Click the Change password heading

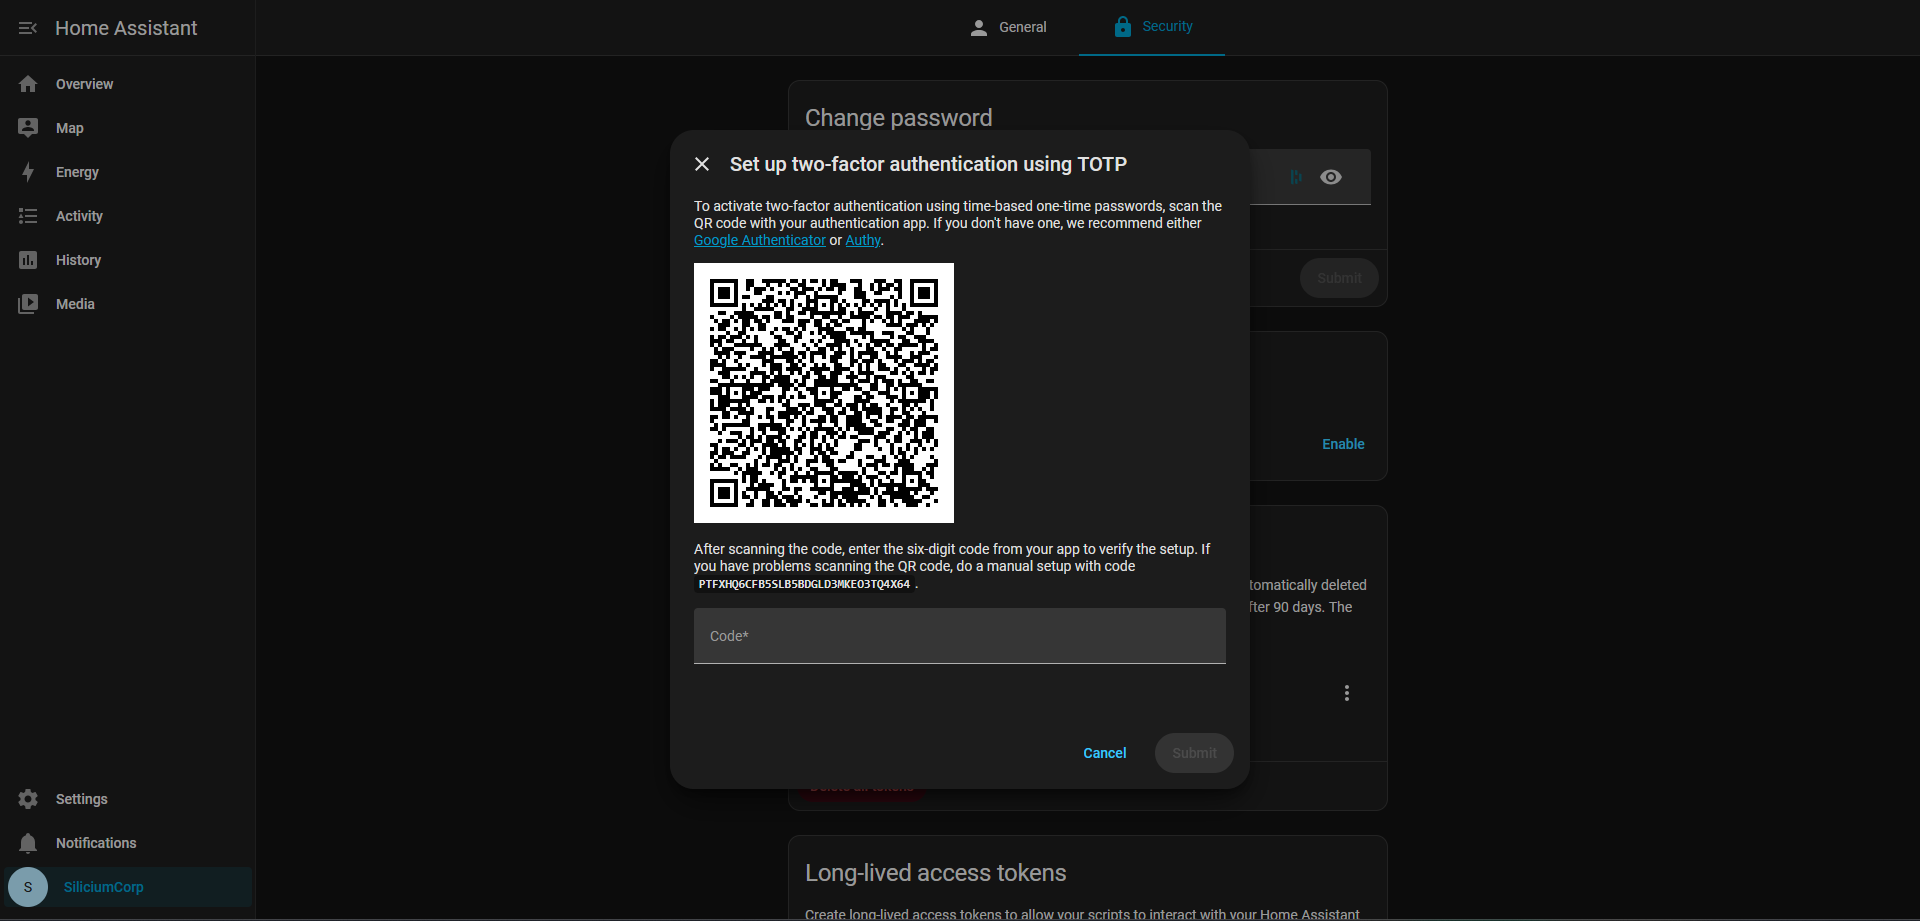[899, 118]
